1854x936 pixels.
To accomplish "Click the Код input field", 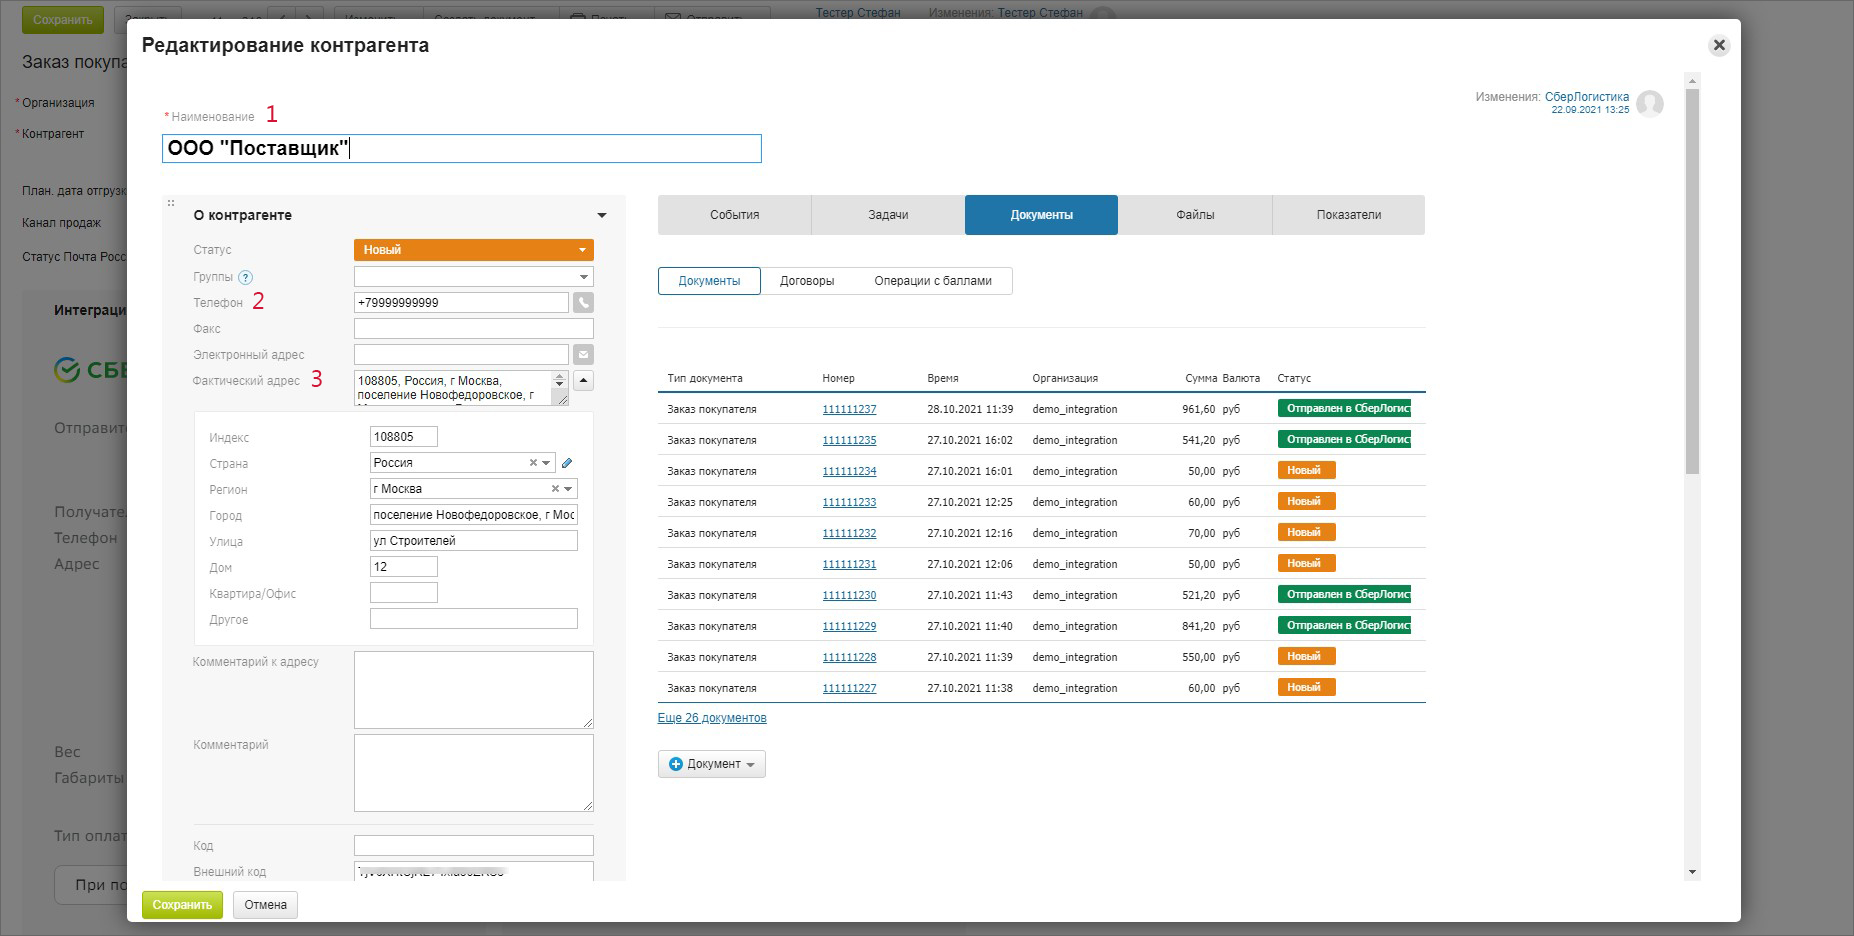I will pos(474,845).
